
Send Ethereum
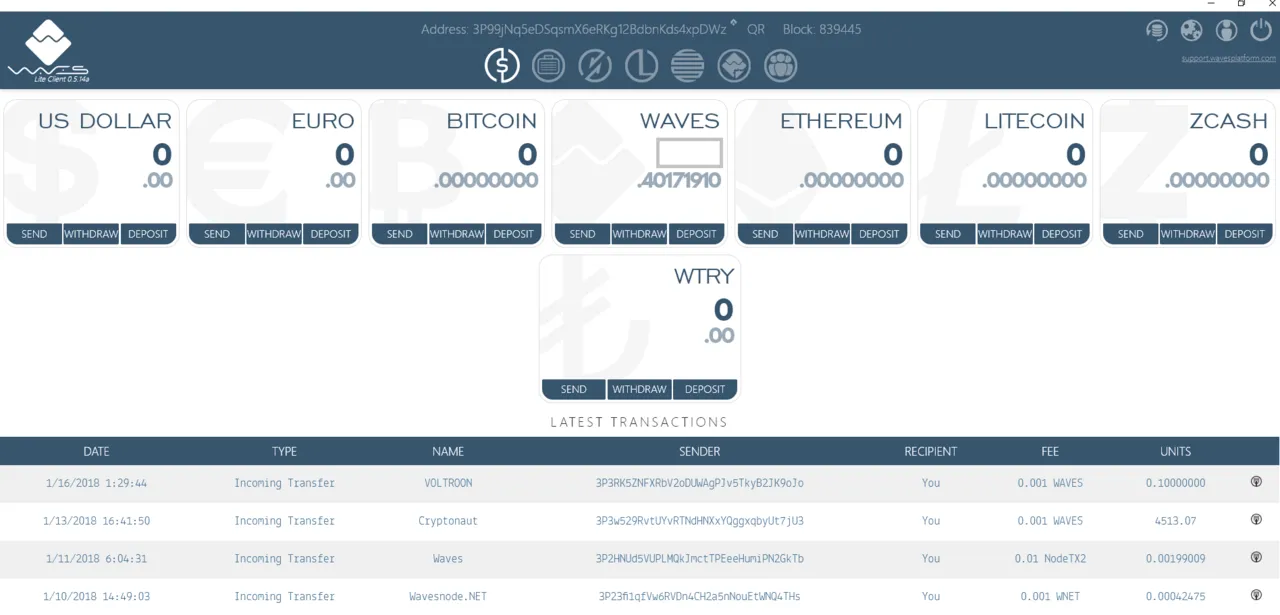tap(765, 234)
